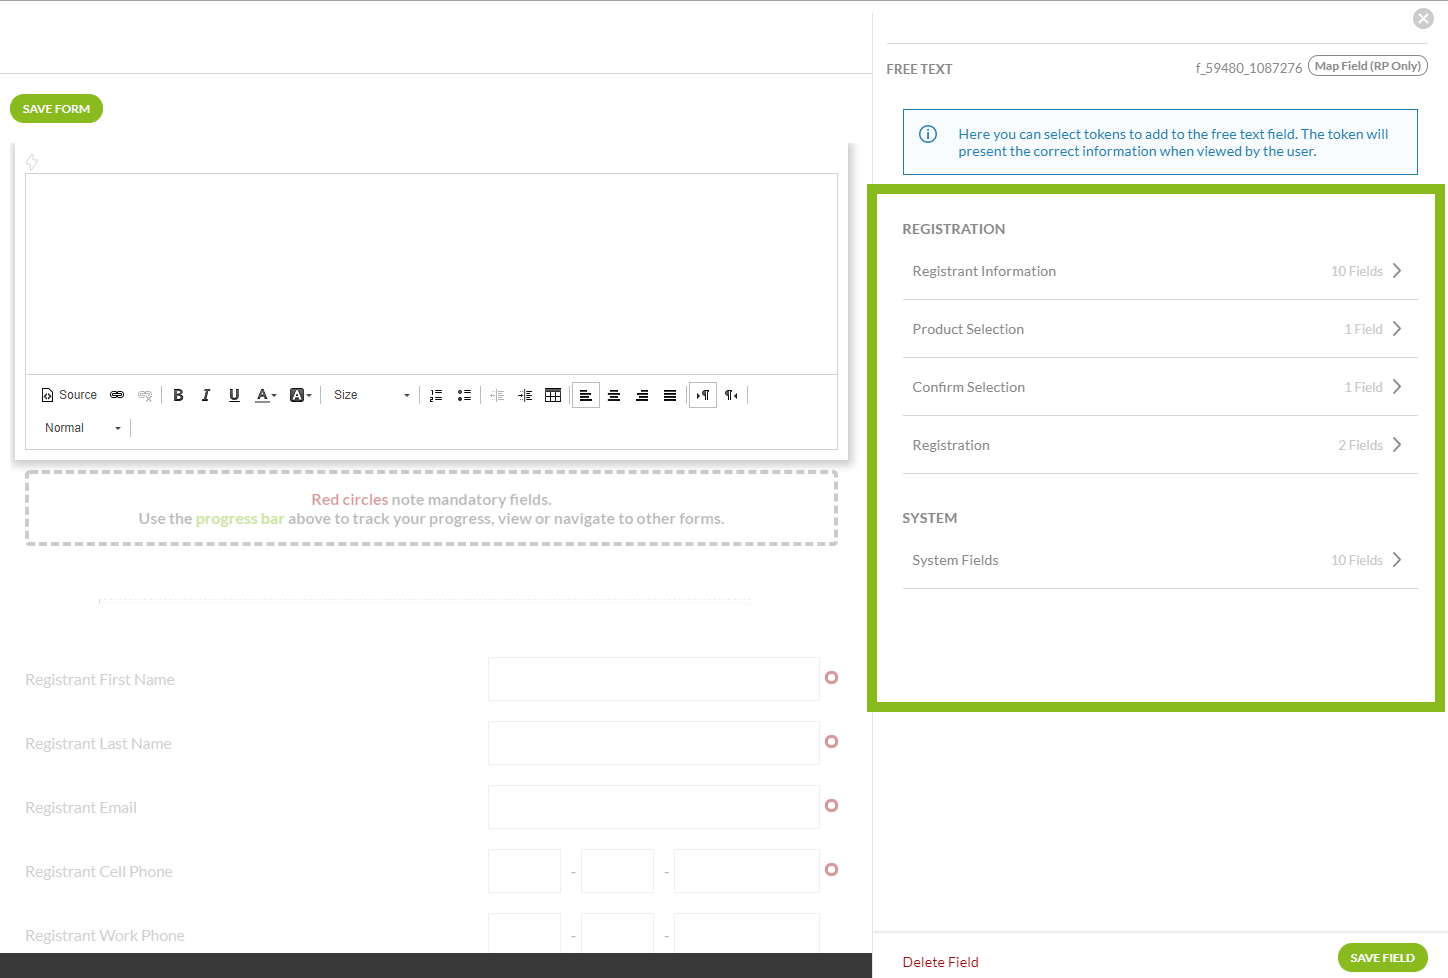Open the System Fields token group
1448x978 pixels.
coord(1159,560)
